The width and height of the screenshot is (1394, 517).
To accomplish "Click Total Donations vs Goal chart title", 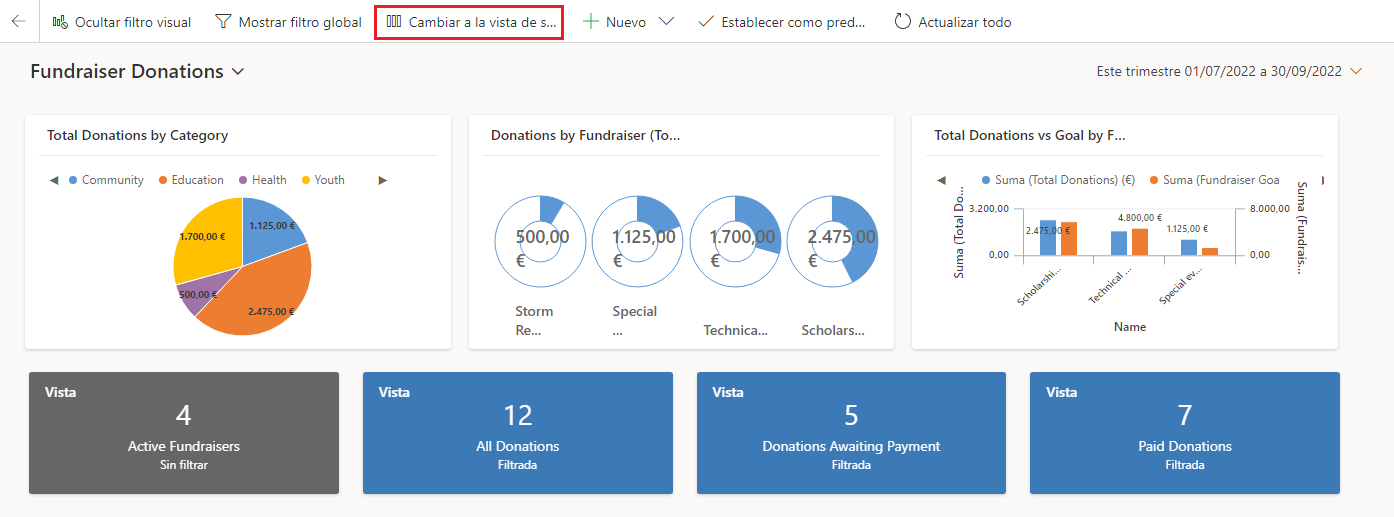I will point(1030,135).
